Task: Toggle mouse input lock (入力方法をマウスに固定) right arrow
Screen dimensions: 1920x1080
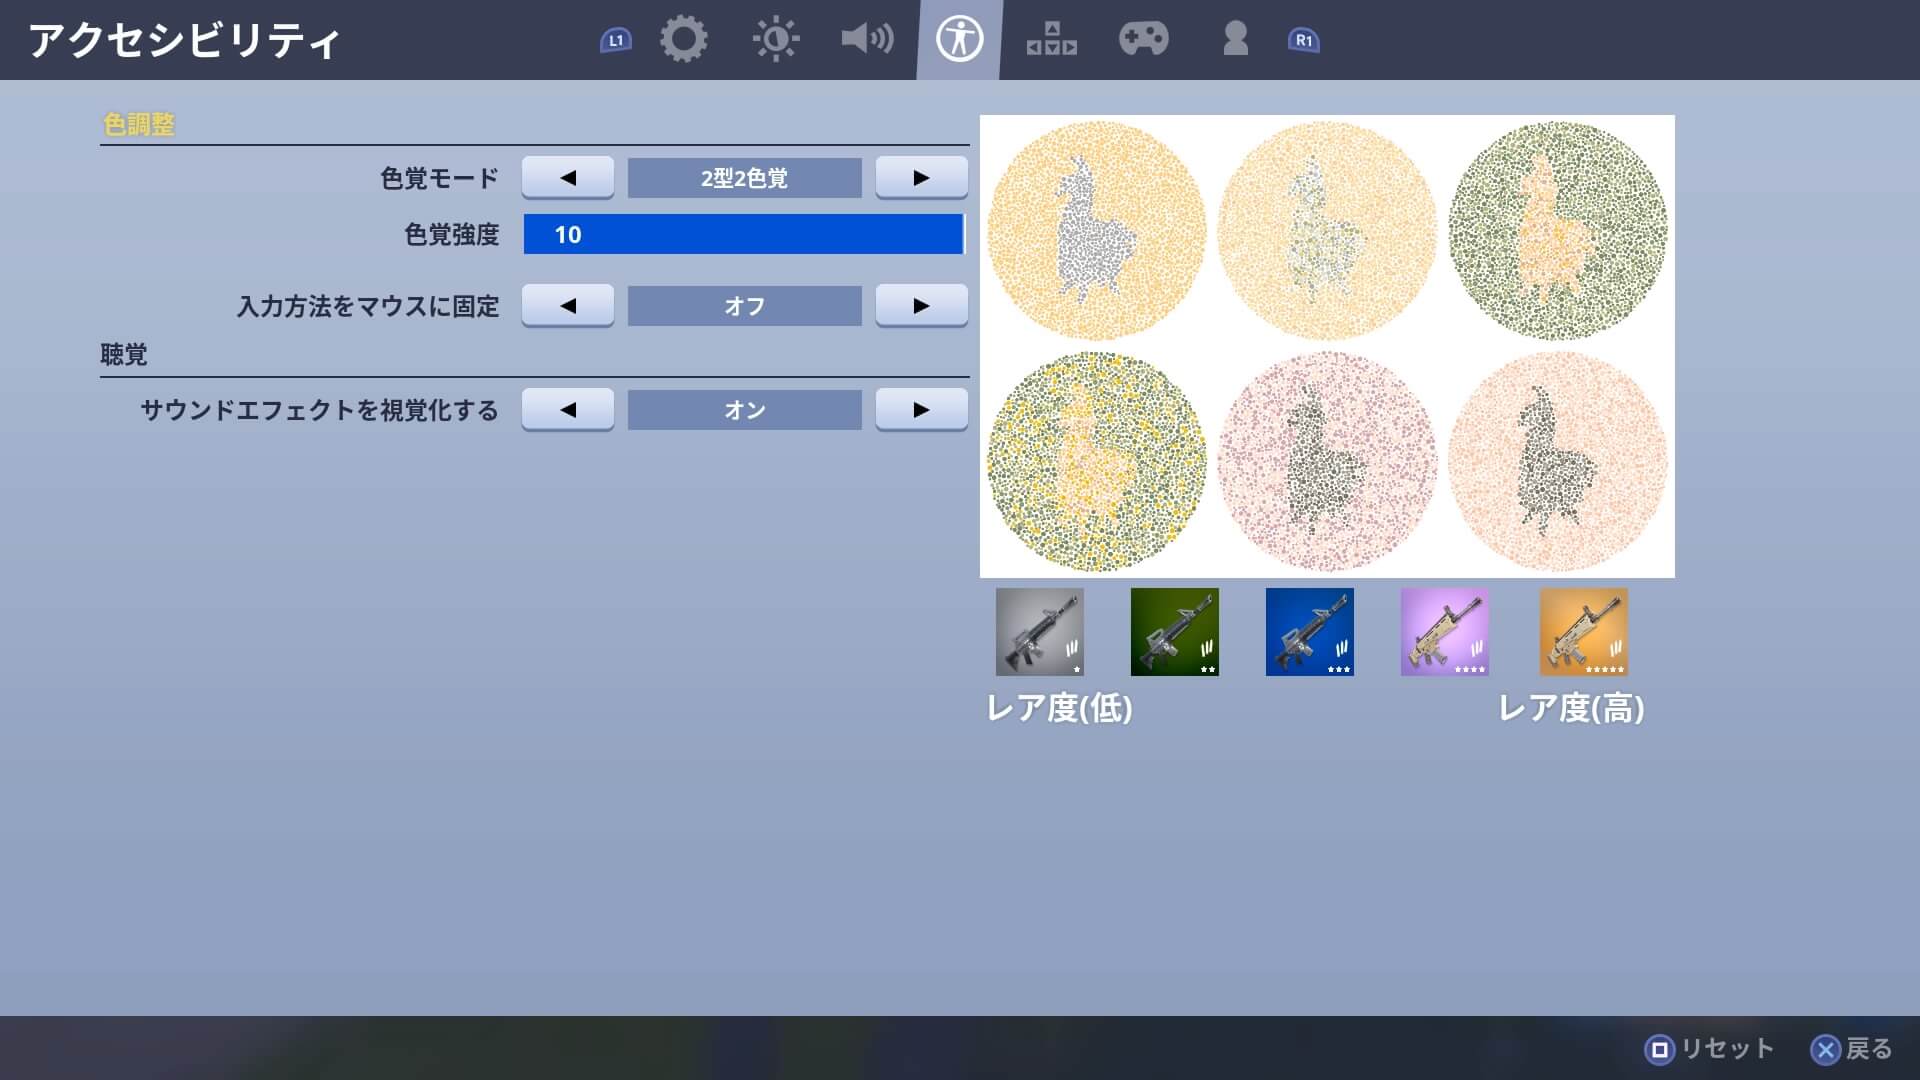Action: coord(921,306)
